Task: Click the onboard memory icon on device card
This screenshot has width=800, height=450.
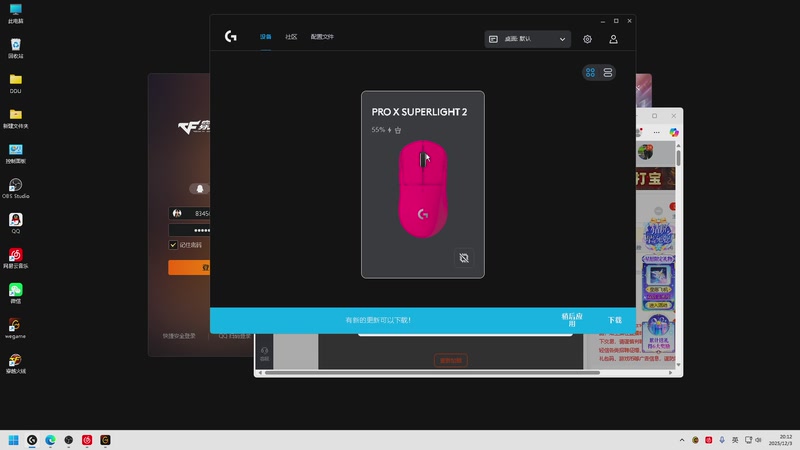Action: click(x=464, y=258)
